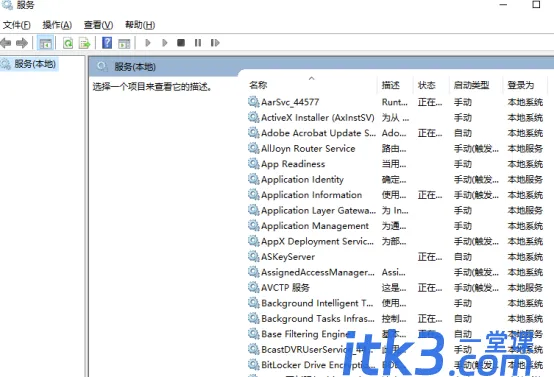Open the 查看(V) menu
Image resolution: width=554 pixels, height=377 pixels.
pyautogui.click(x=98, y=25)
